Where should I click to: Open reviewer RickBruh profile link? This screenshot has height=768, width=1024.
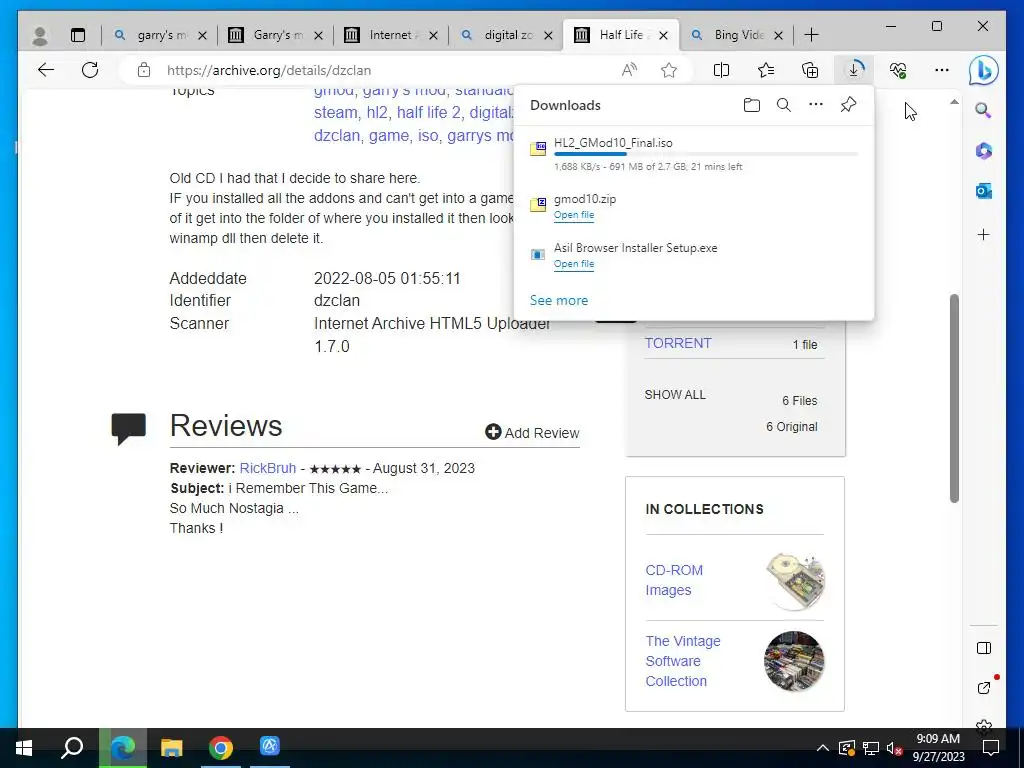(x=268, y=468)
